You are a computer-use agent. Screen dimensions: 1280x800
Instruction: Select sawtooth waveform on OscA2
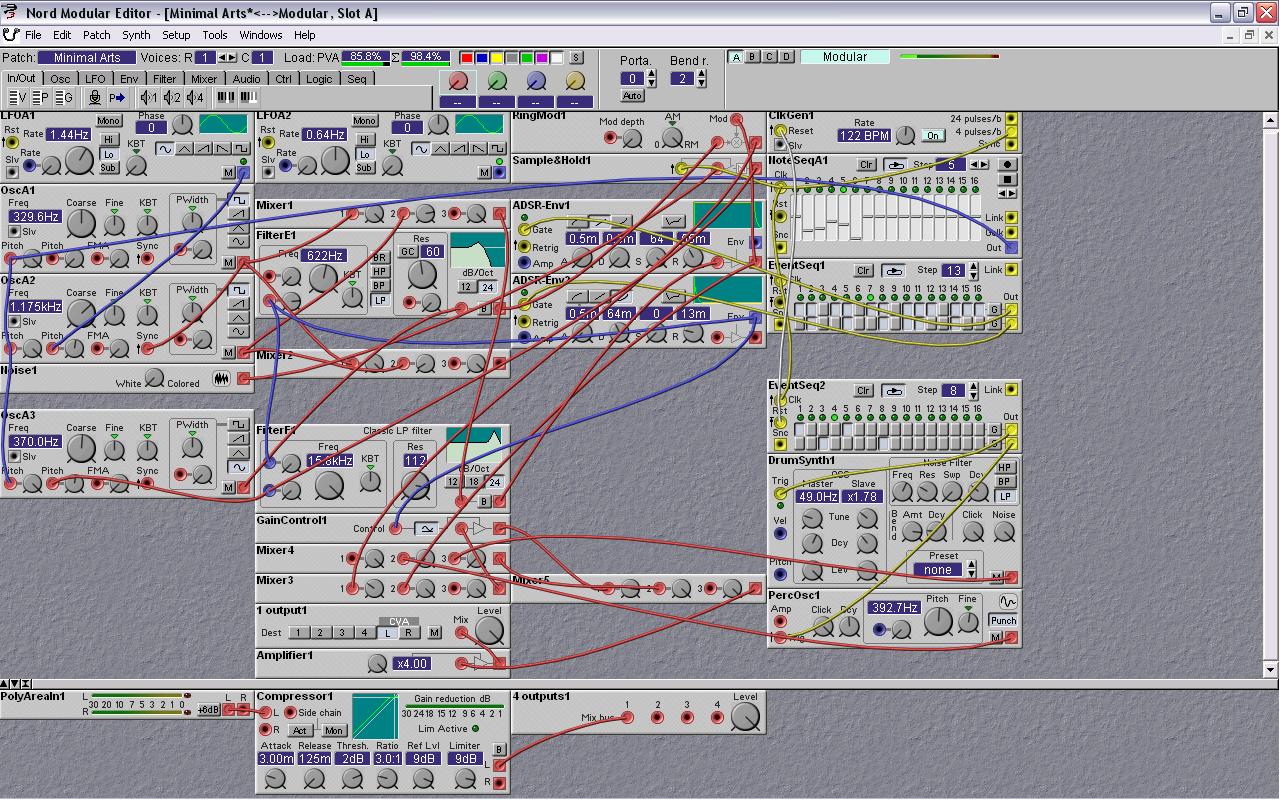[239, 304]
